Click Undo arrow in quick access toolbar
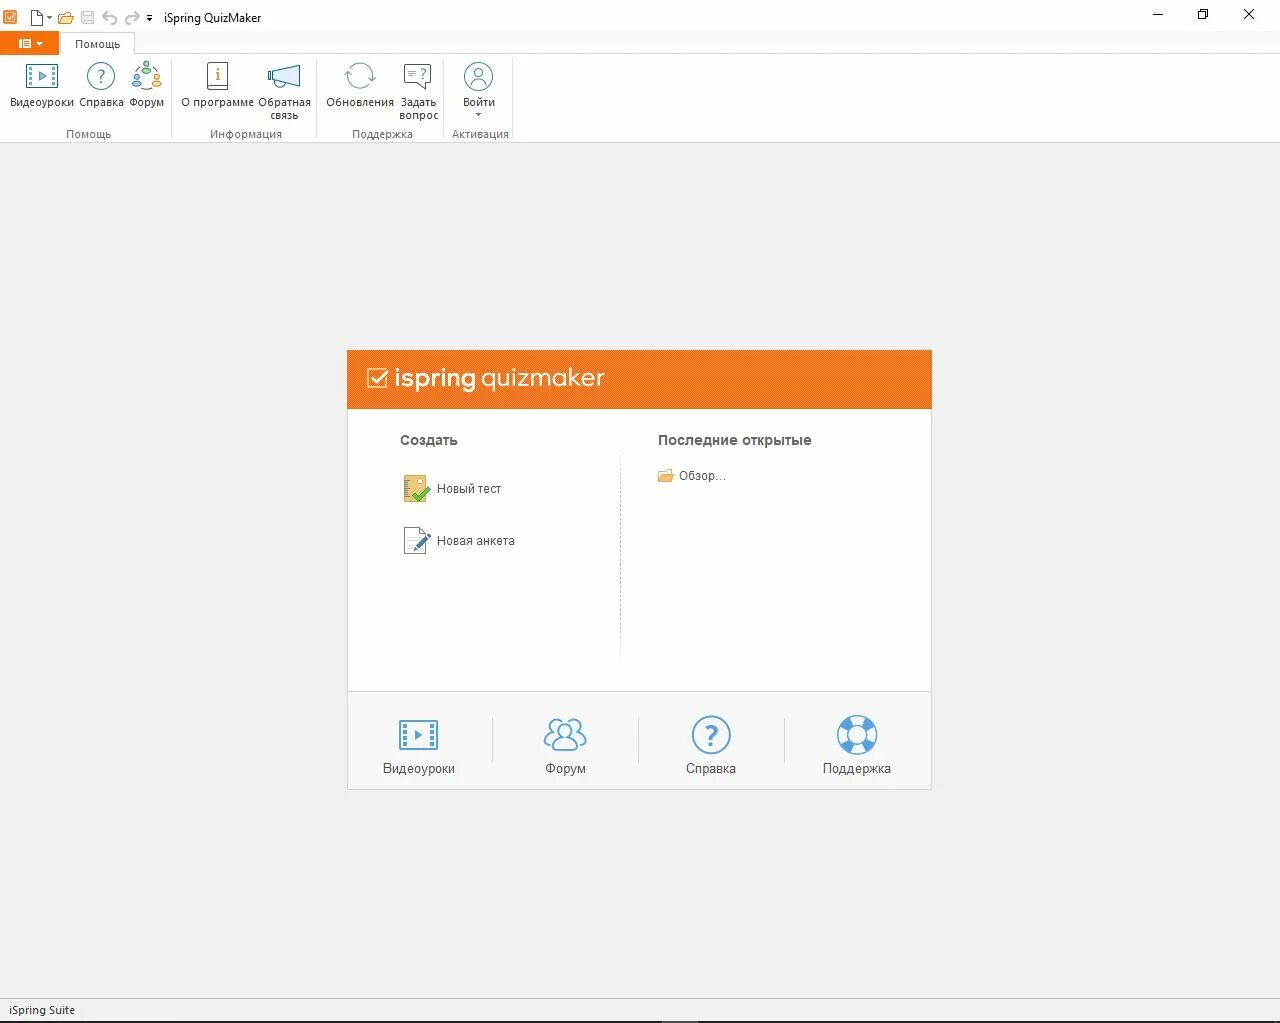Viewport: 1280px width, 1023px height. (109, 17)
